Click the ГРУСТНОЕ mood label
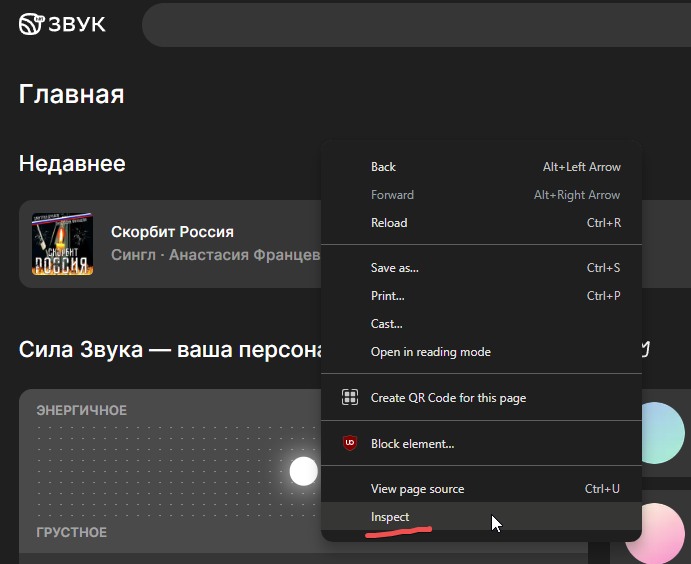691x564 pixels. [x=71, y=532]
